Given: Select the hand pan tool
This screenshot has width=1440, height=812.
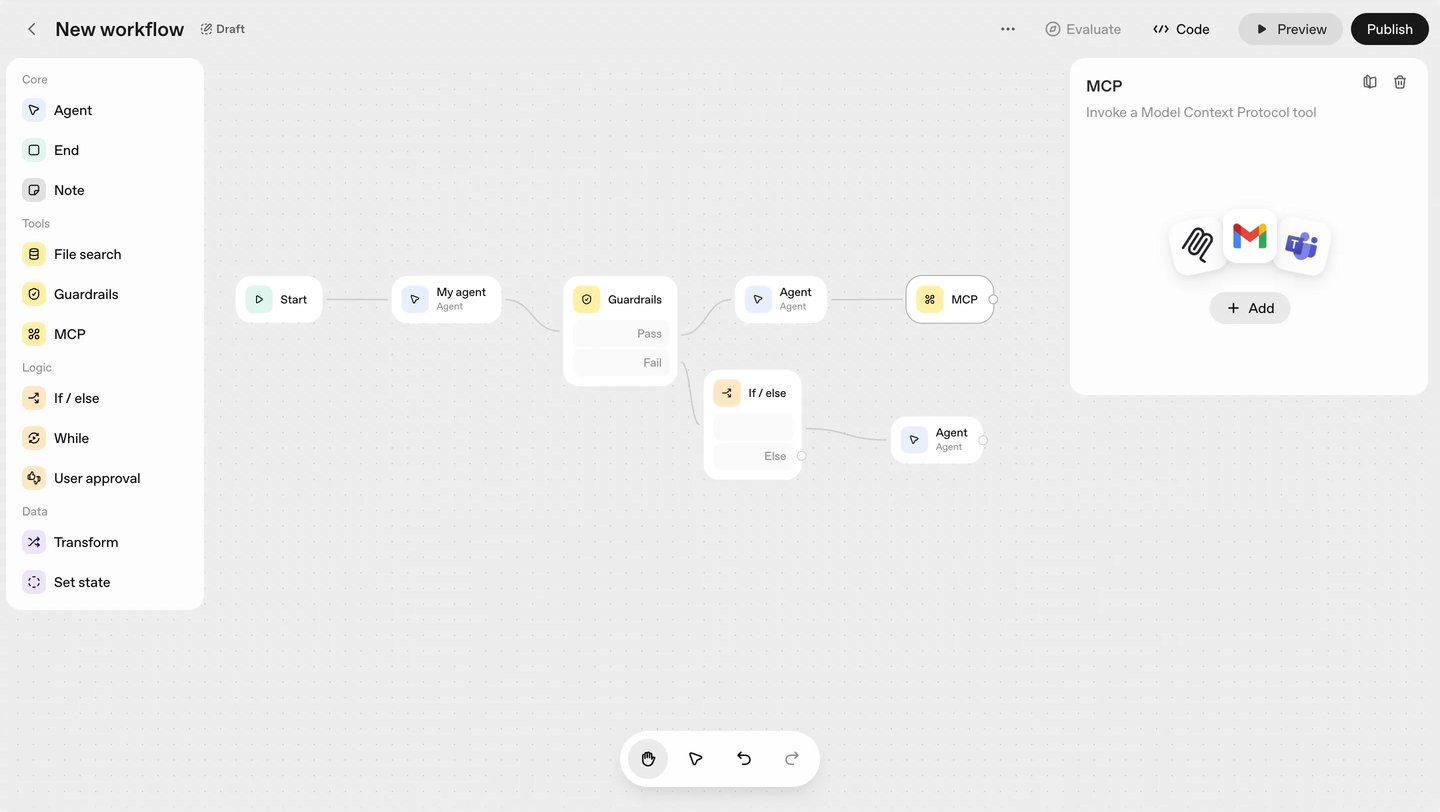Looking at the screenshot, I should click(648, 759).
